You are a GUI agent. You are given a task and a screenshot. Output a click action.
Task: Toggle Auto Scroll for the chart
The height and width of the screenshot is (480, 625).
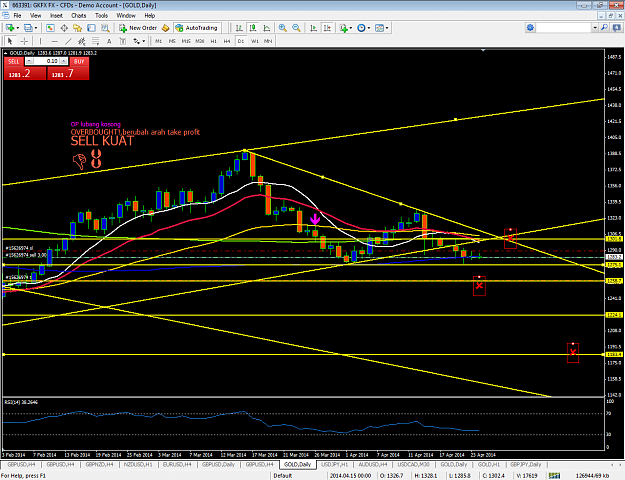[314, 28]
